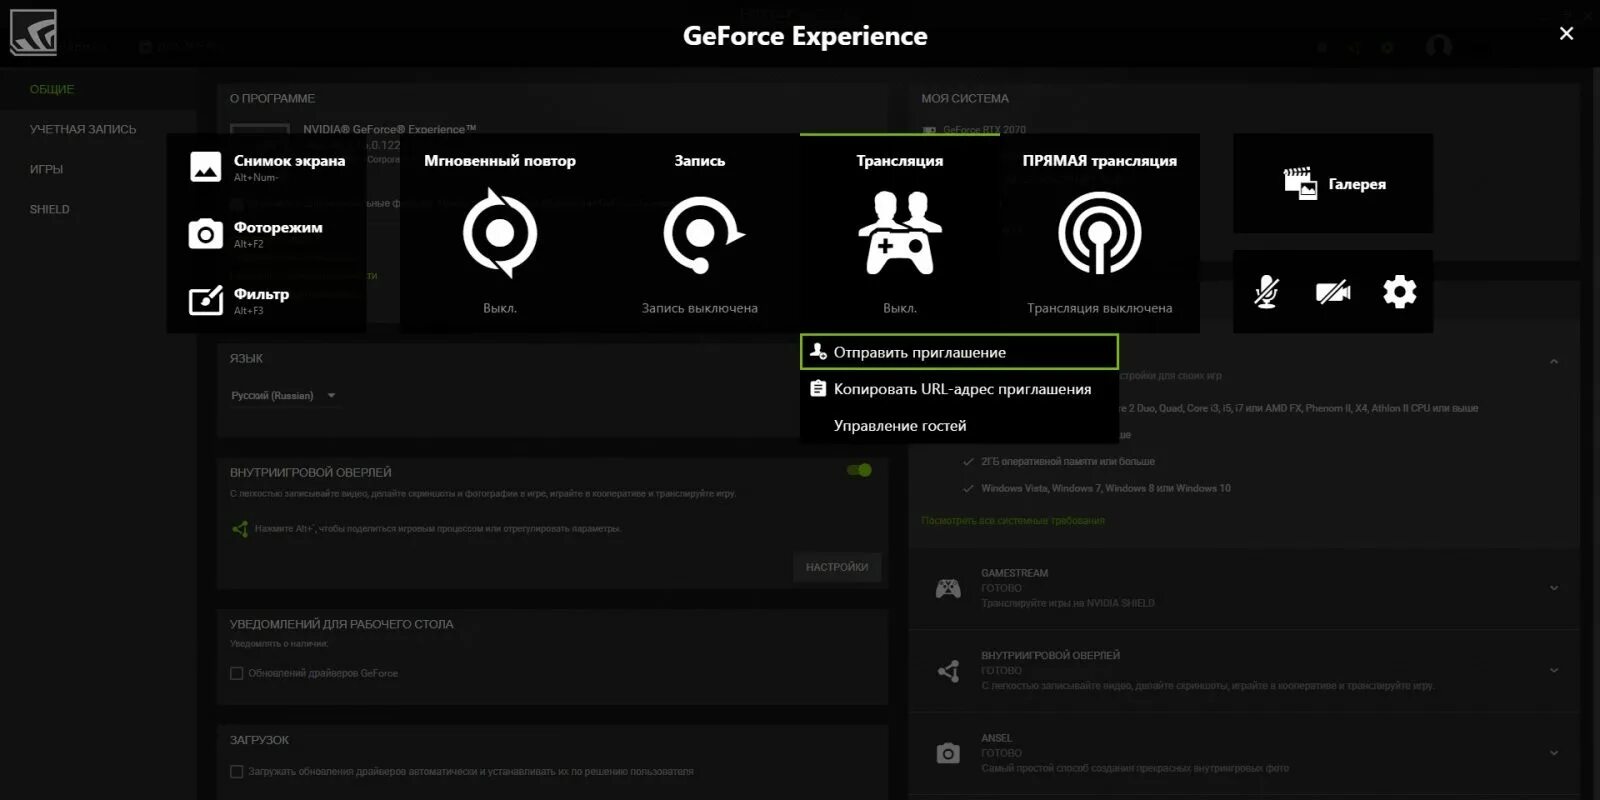Click the share icon near Alt+ hint
Screen dimensions: 1600x800
(240, 529)
